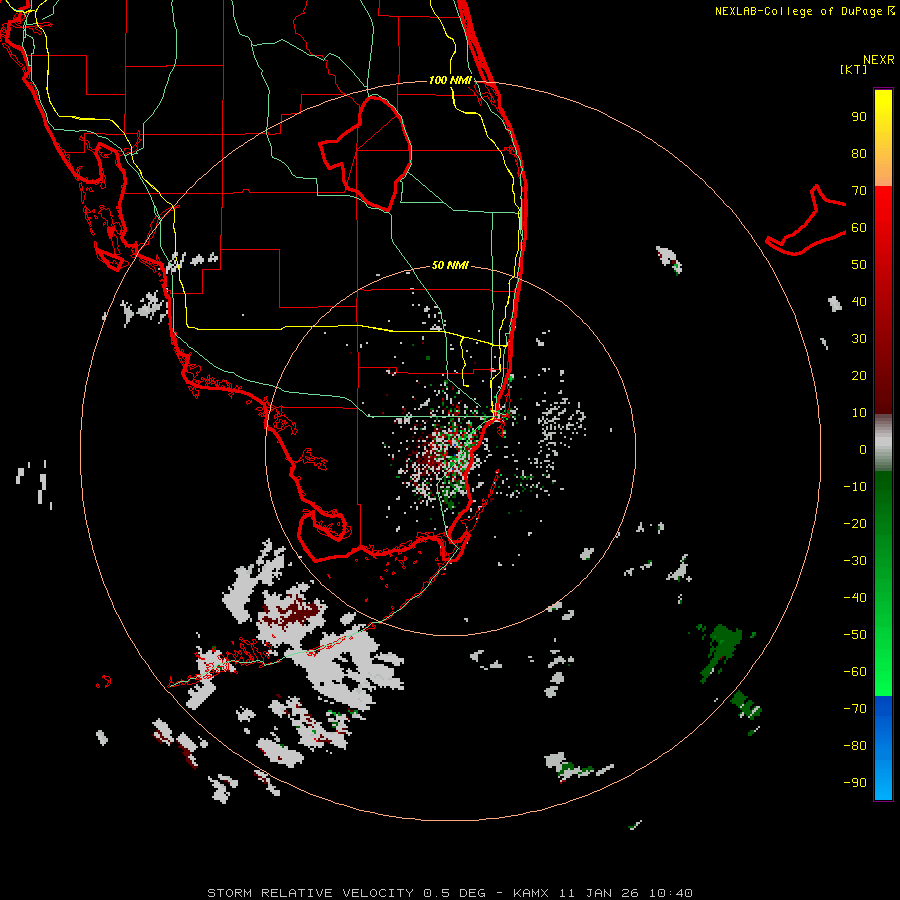Click the yellow top segment of the color bar
This screenshot has height=900, width=900.
[x=883, y=138]
